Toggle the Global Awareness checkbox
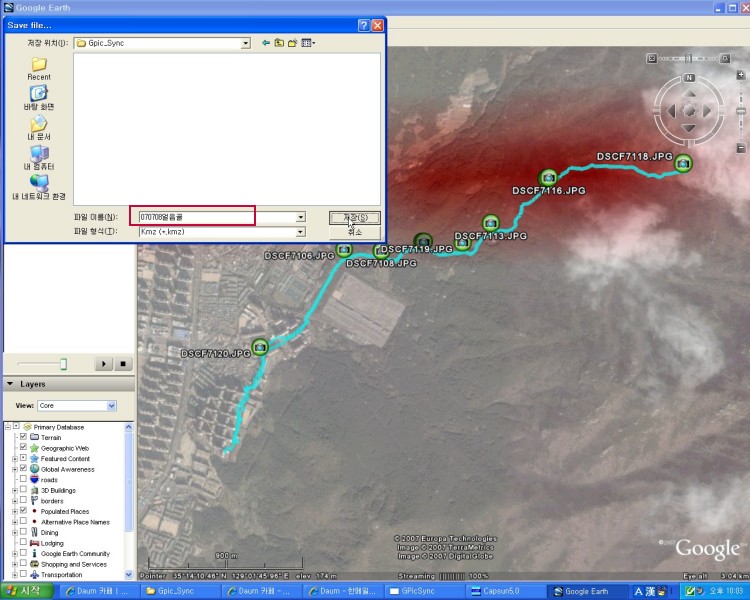This screenshot has width=750, height=600. coord(23,468)
